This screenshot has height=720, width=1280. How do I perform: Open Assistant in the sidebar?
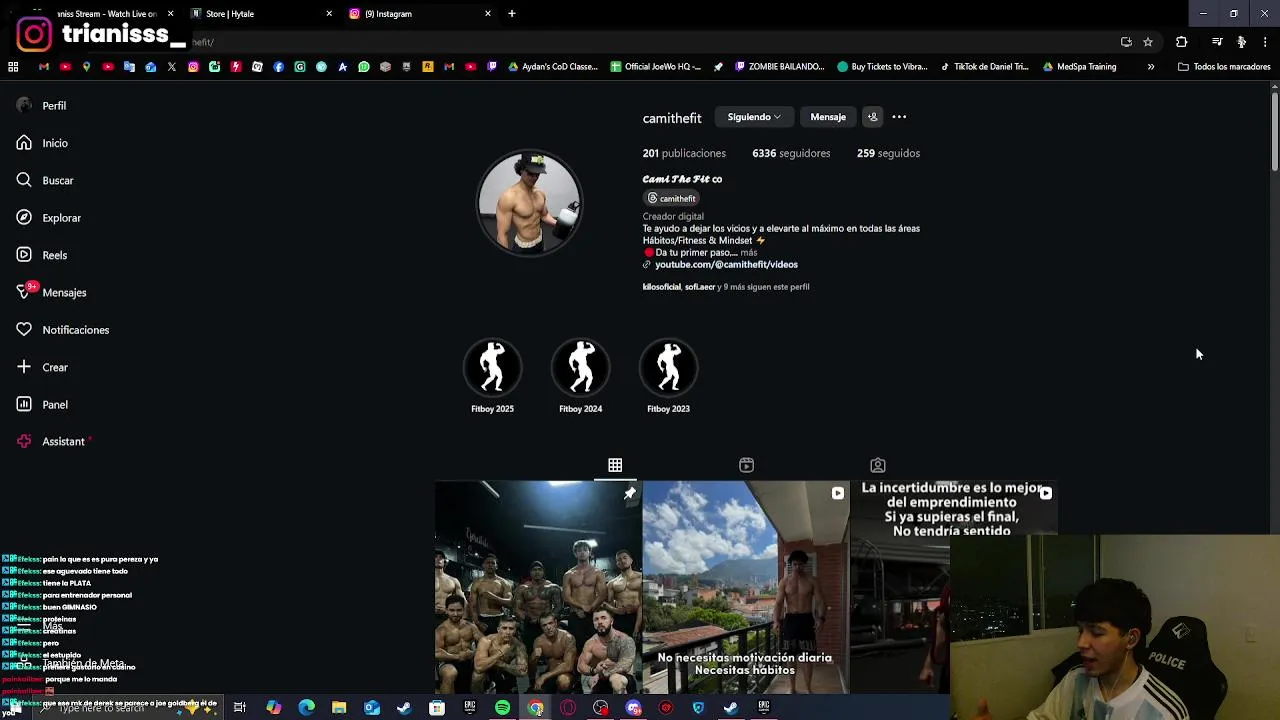(52, 442)
